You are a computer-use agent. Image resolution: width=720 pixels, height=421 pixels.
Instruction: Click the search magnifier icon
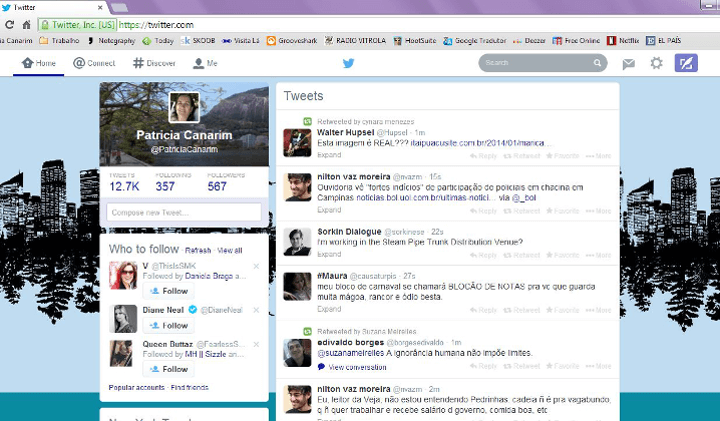[597, 63]
